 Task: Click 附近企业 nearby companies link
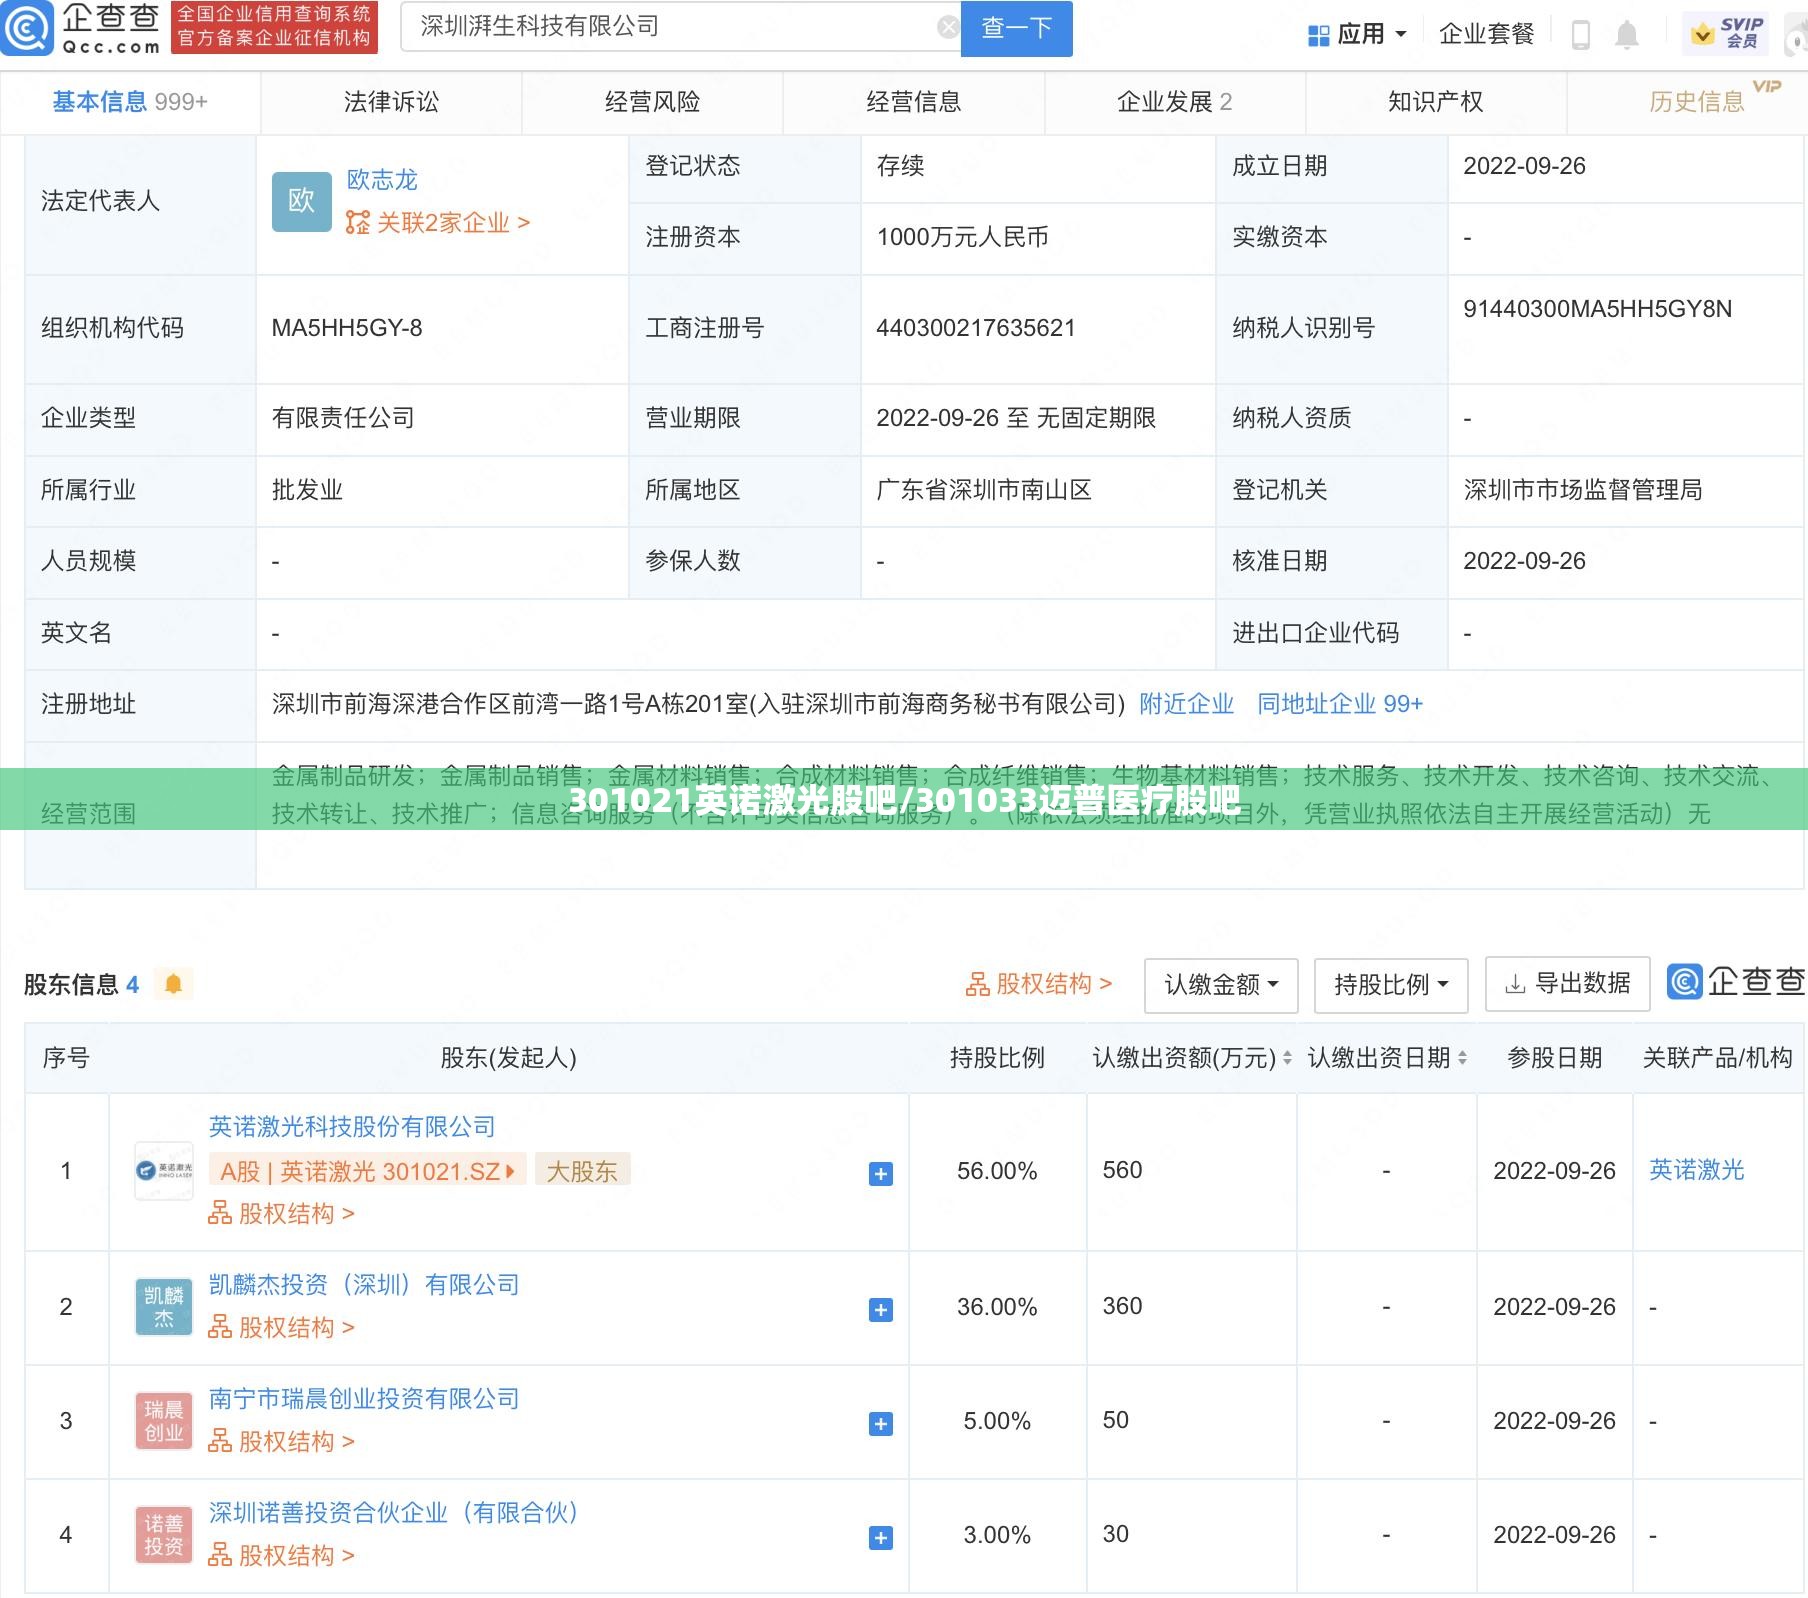(1186, 704)
